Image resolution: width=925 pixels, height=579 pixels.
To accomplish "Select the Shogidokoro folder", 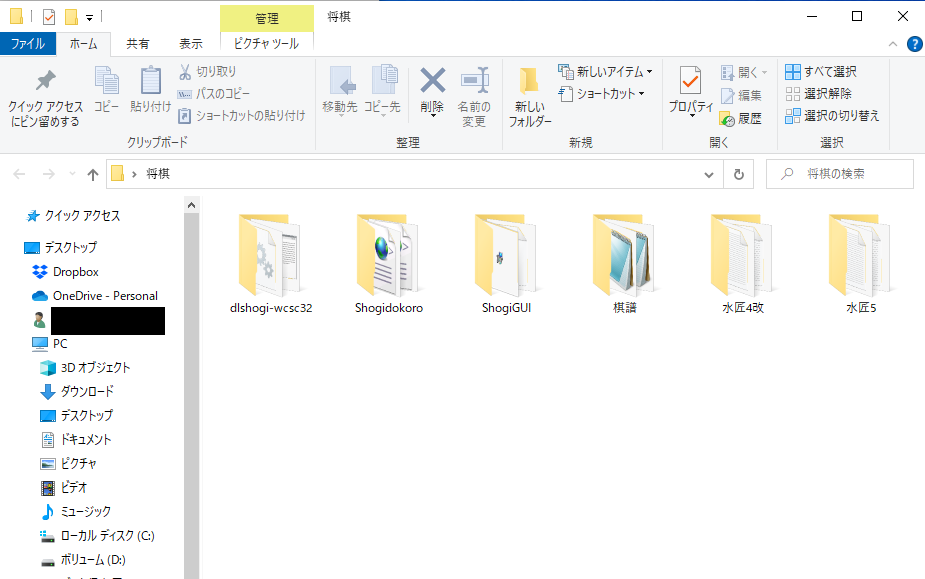I will coord(389,264).
